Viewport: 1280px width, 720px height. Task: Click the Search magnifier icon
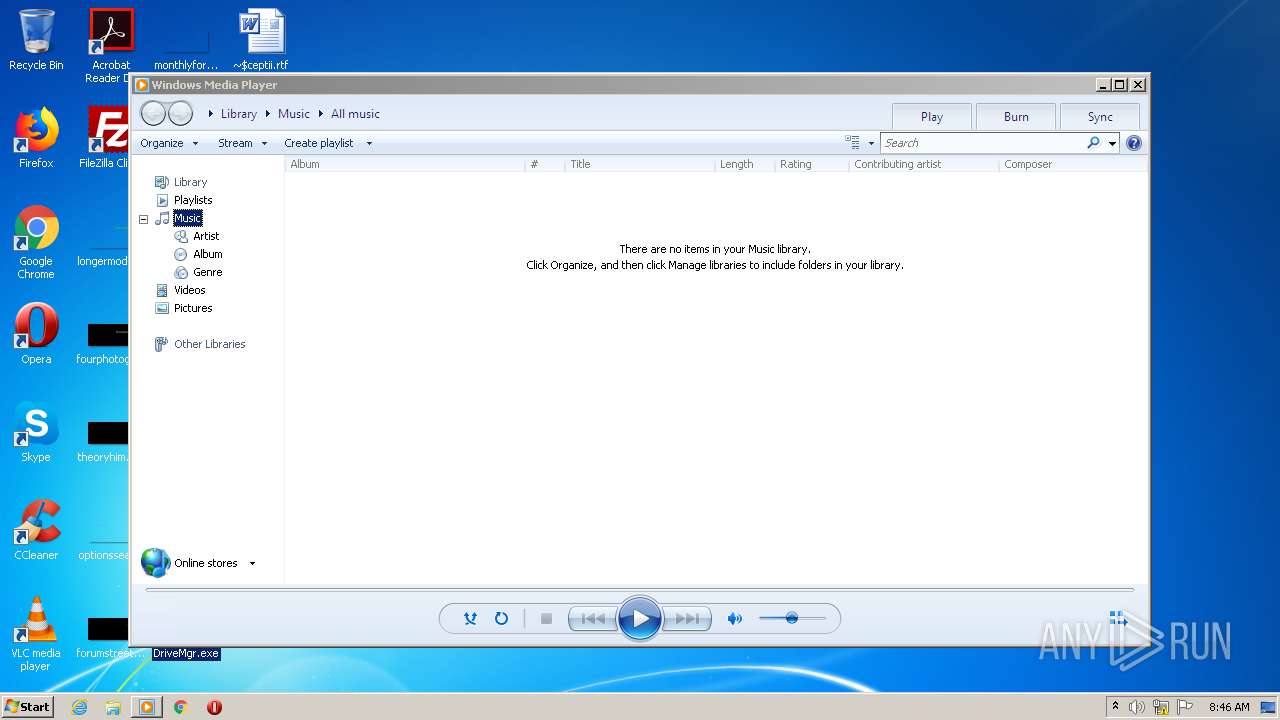pyautogui.click(x=1094, y=143)
